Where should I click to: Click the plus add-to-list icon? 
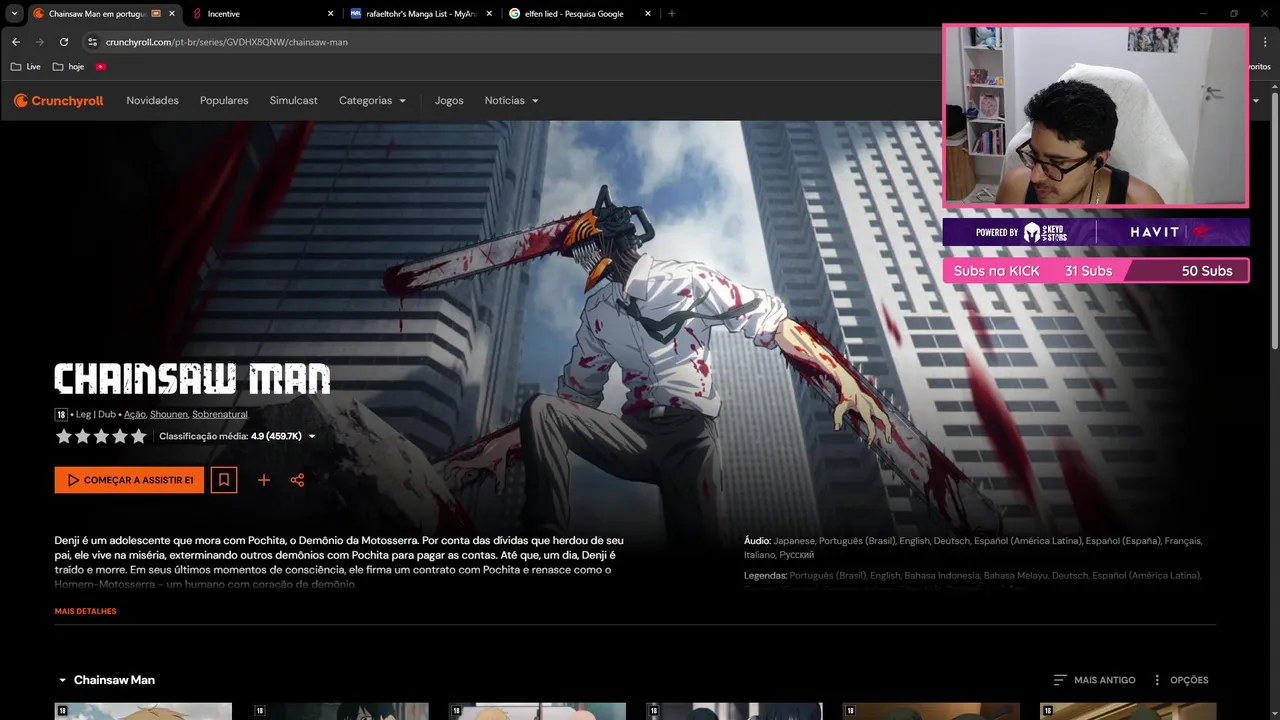pos(264,480)
